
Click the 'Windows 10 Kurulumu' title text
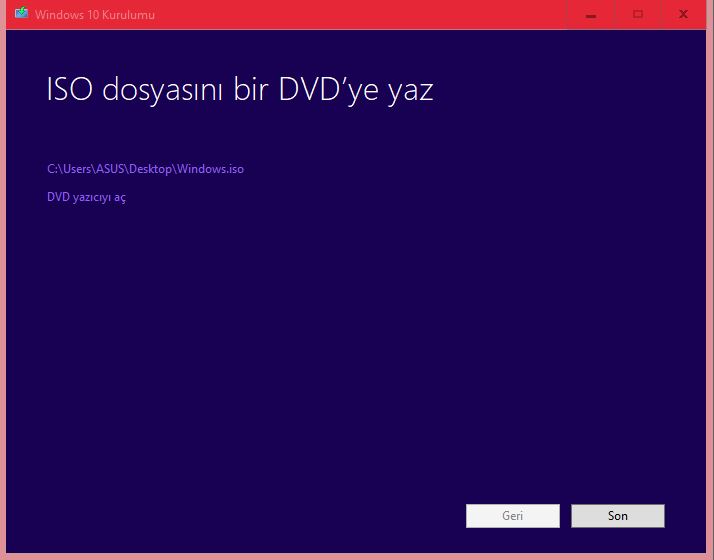coord(95,15)
